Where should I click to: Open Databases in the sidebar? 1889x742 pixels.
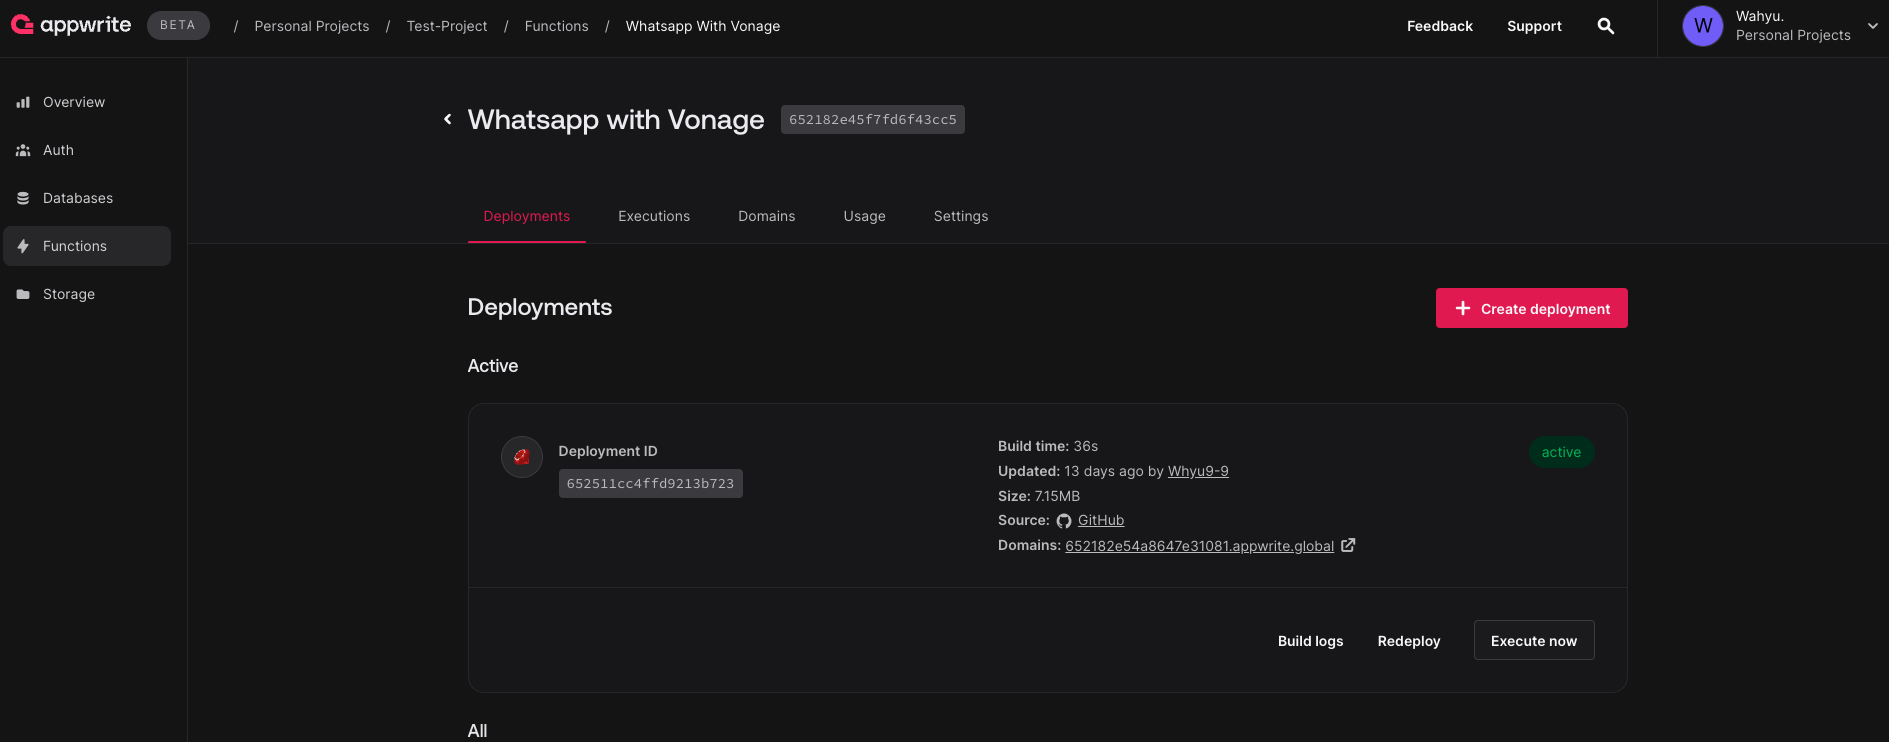coord(87,198)
